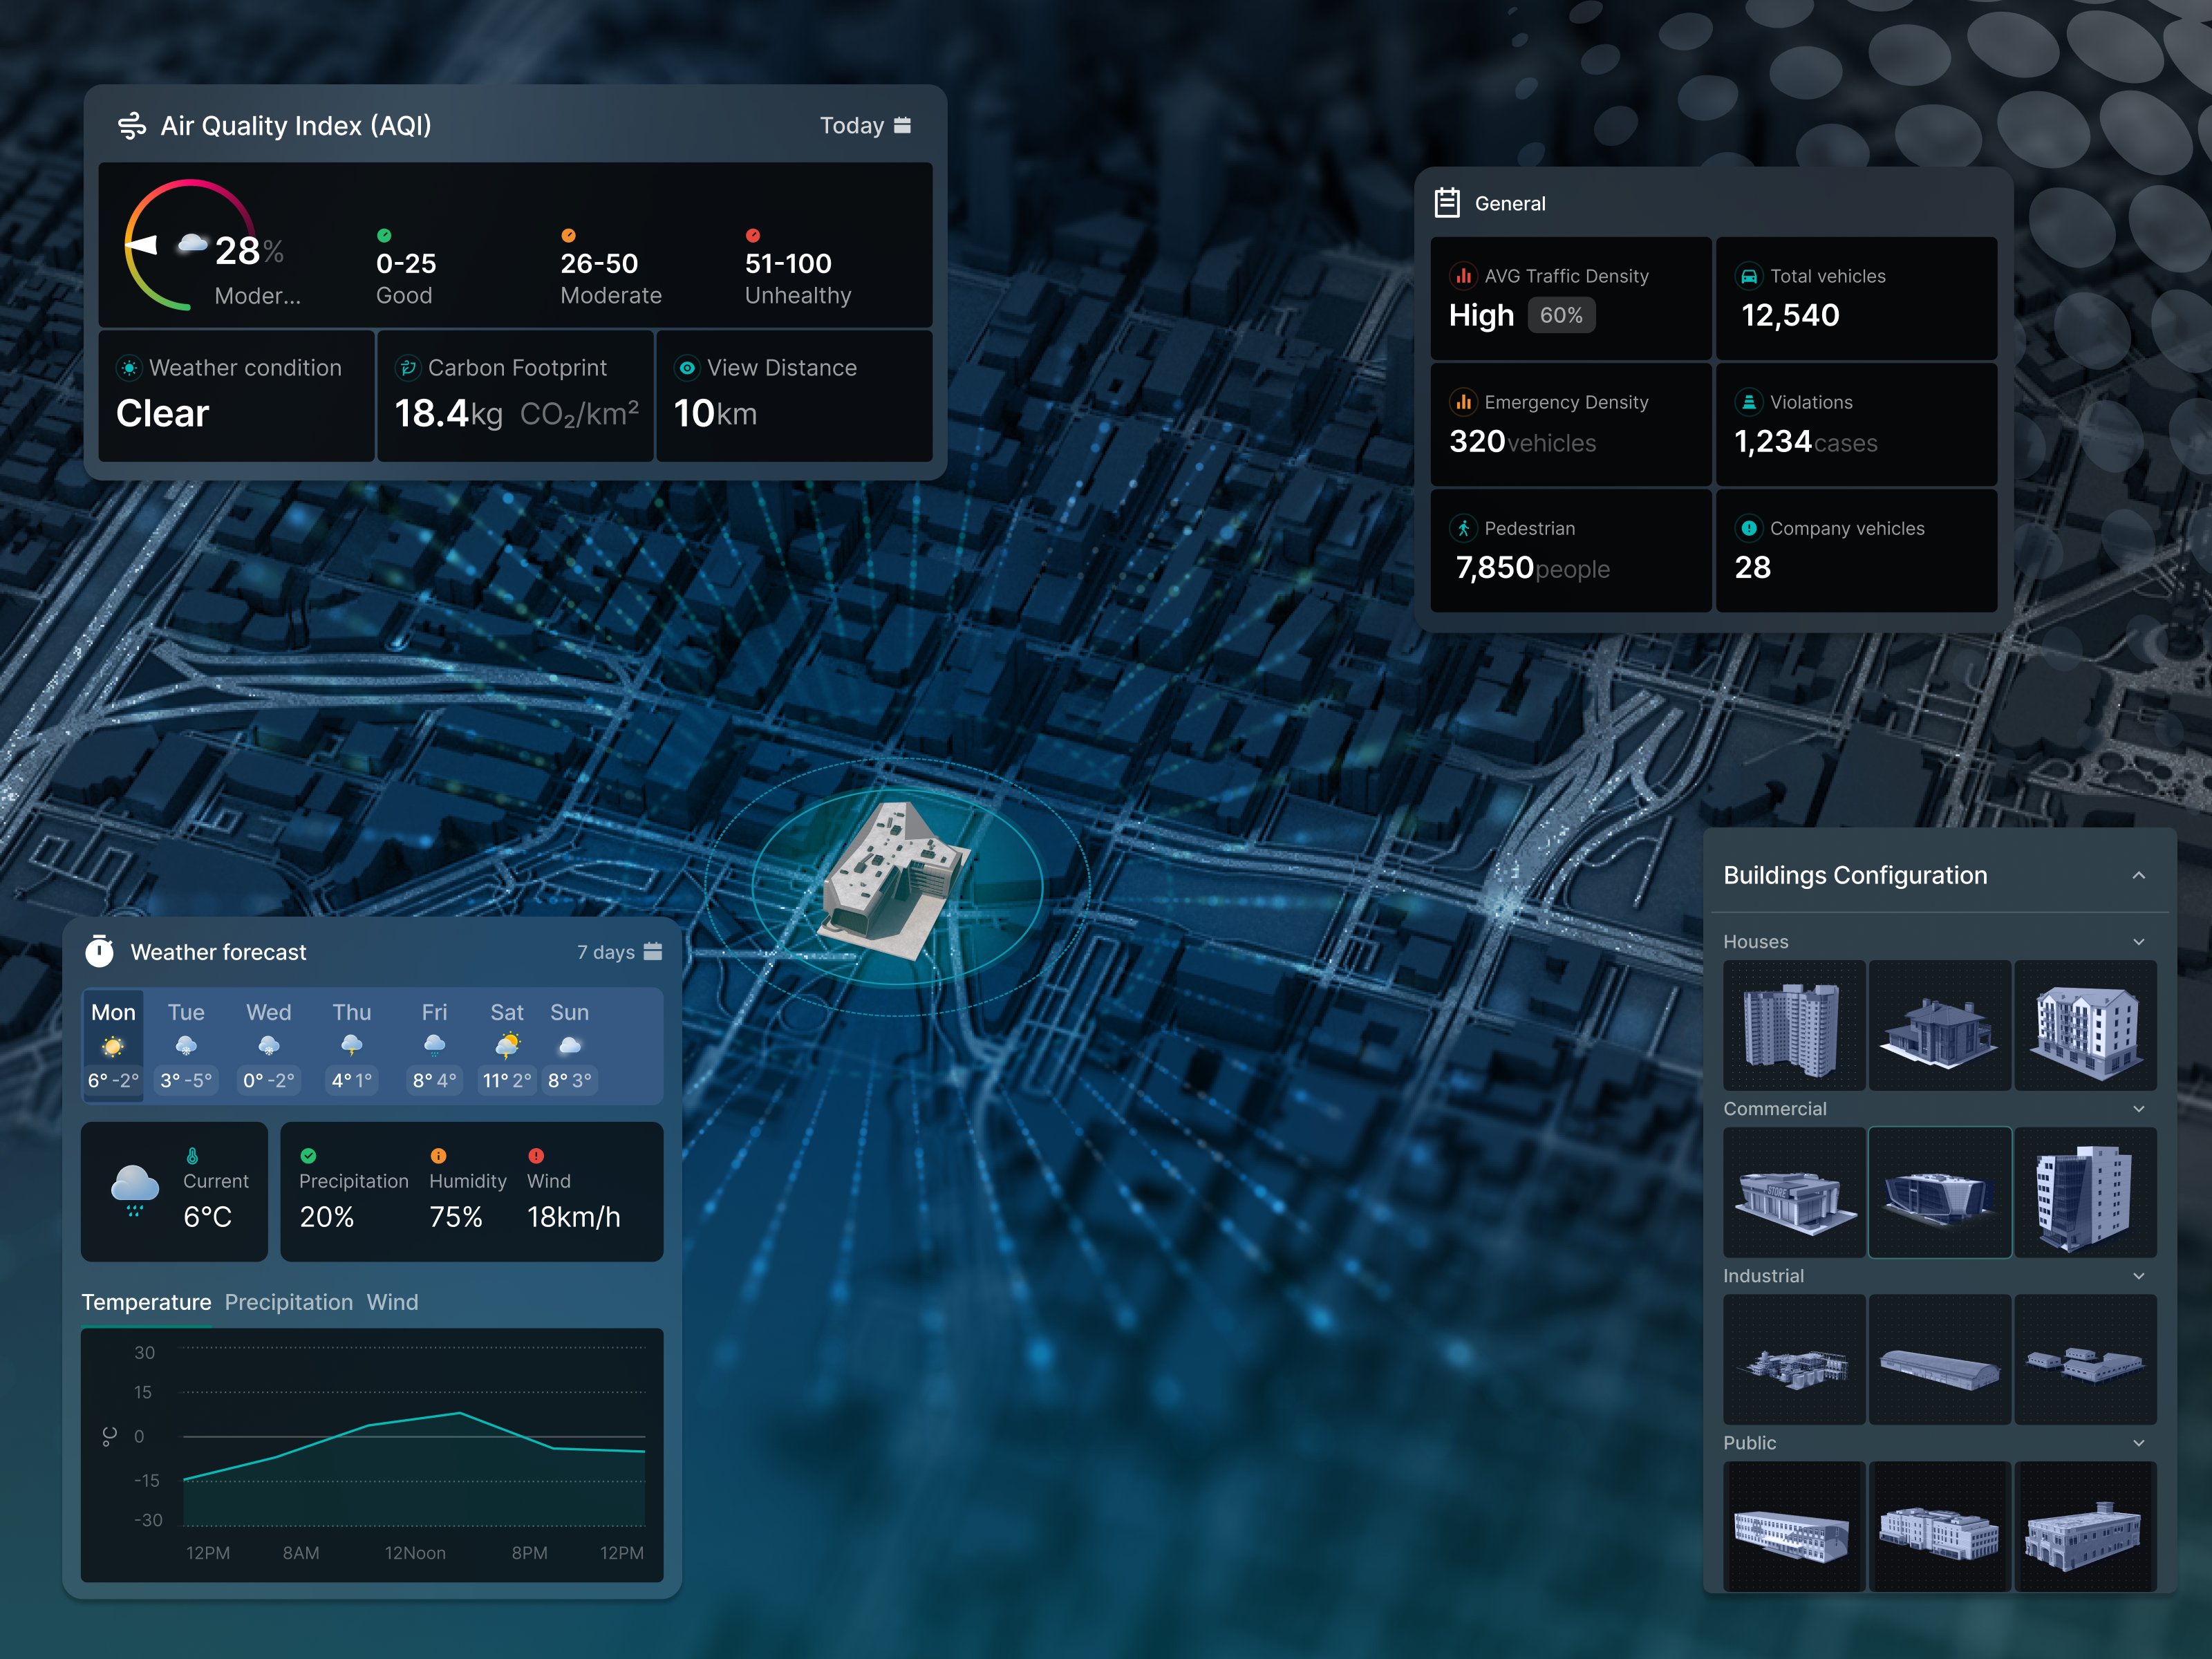Click the Pedestrian walking icon

1463,528
